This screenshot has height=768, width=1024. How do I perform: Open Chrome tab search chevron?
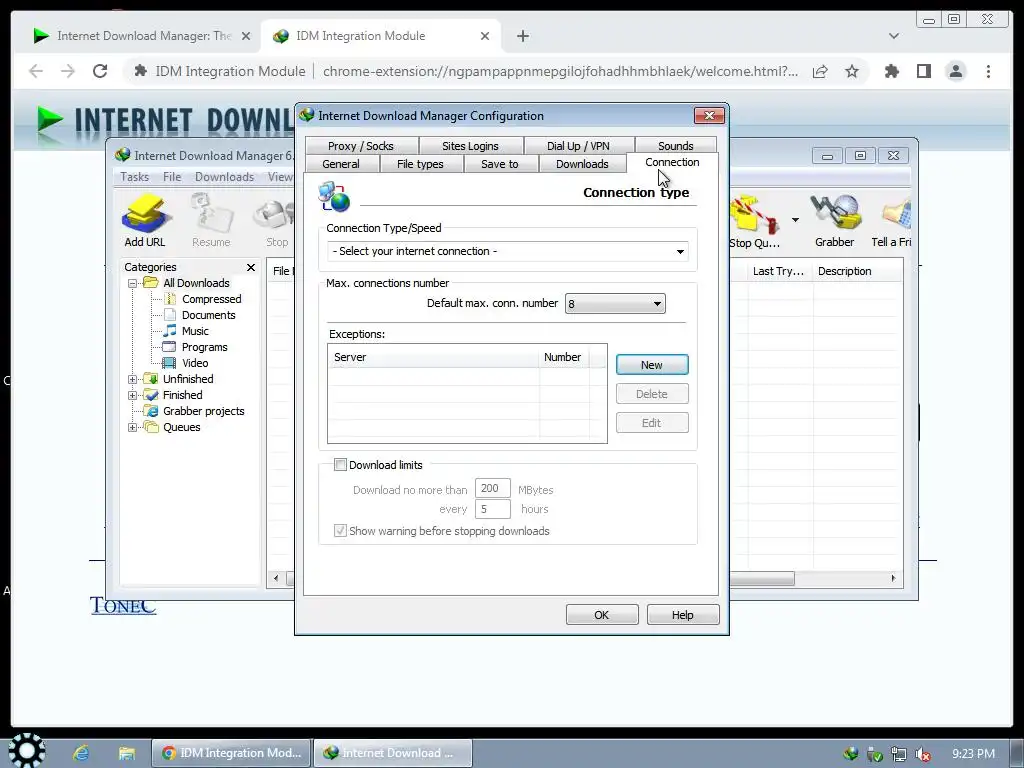pos(894,36)
